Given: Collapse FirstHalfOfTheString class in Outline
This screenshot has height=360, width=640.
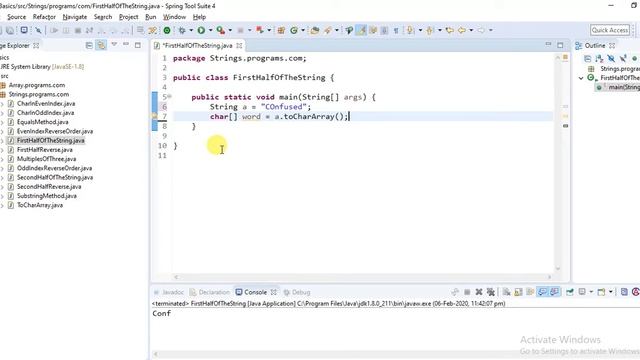Looking at the screenshot, I should point(581,78).
